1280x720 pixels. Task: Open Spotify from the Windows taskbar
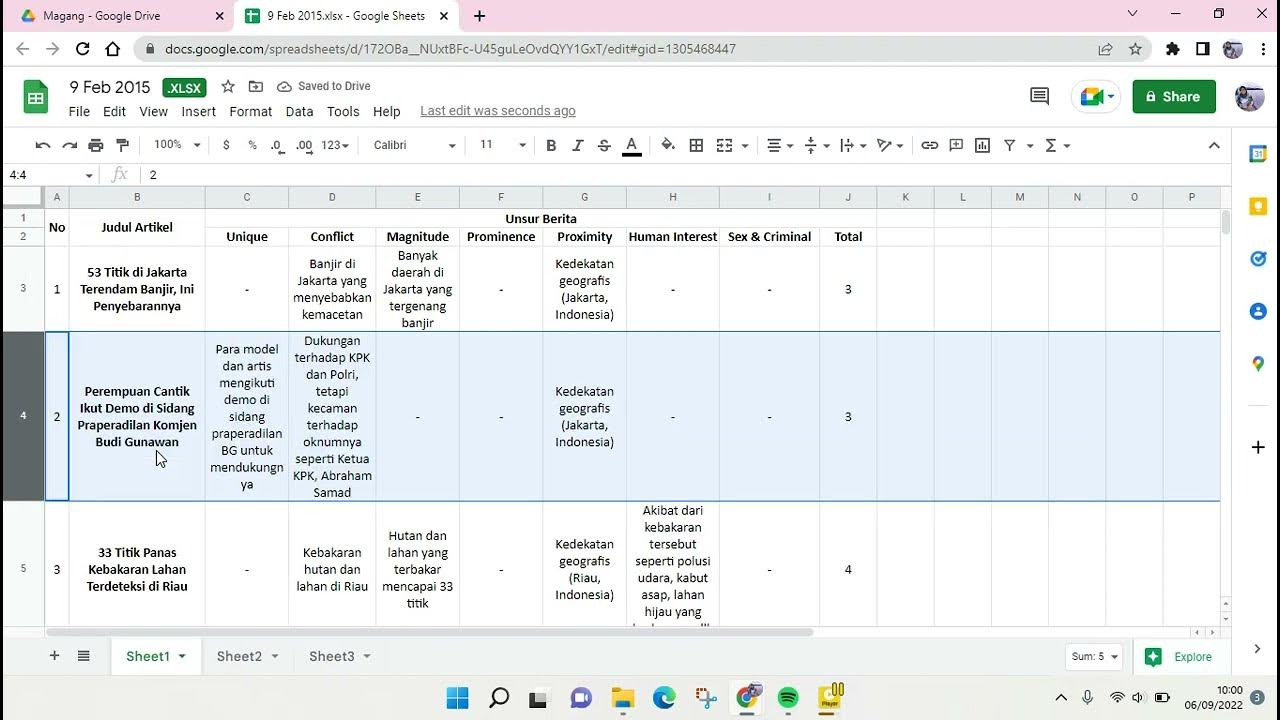[x=788, y=697]
